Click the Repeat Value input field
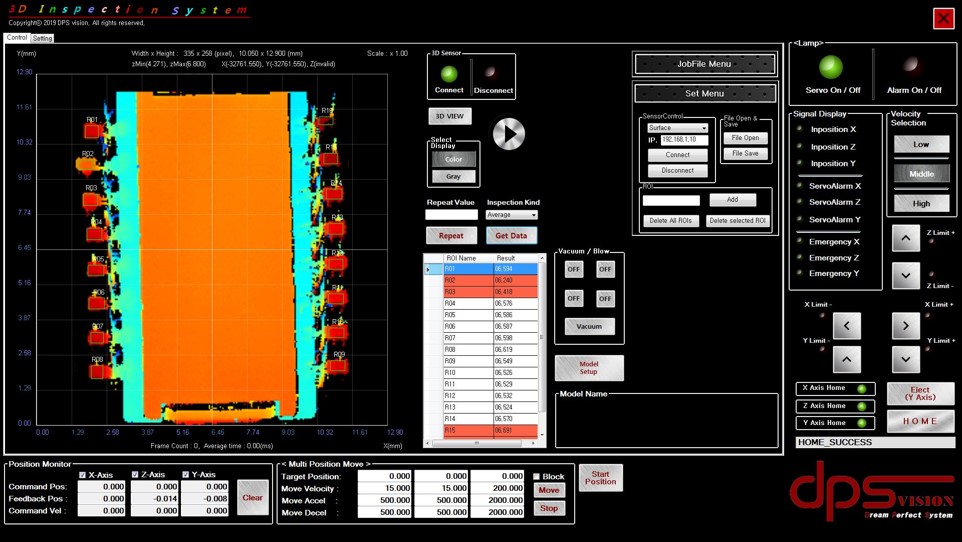Viewport: 962px width, 542px height. click(451, 215)
